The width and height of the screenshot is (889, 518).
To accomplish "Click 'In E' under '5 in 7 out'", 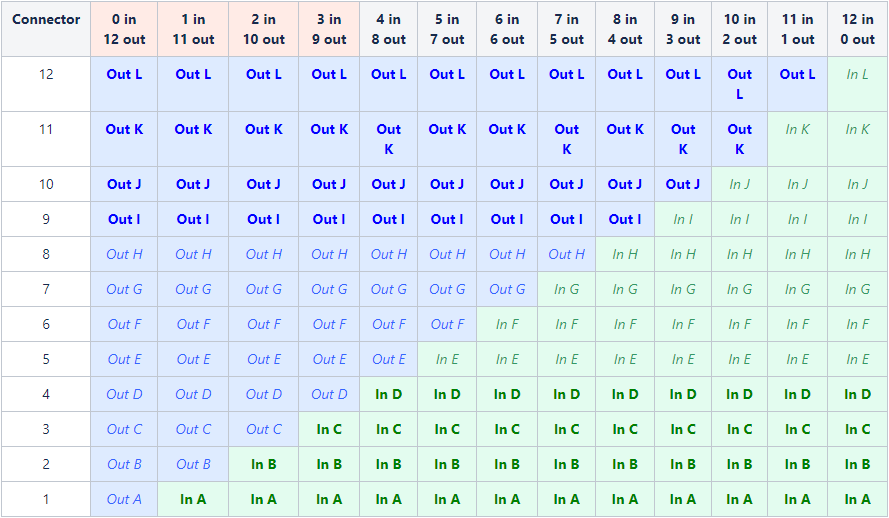I will click(x=447, y=359).
